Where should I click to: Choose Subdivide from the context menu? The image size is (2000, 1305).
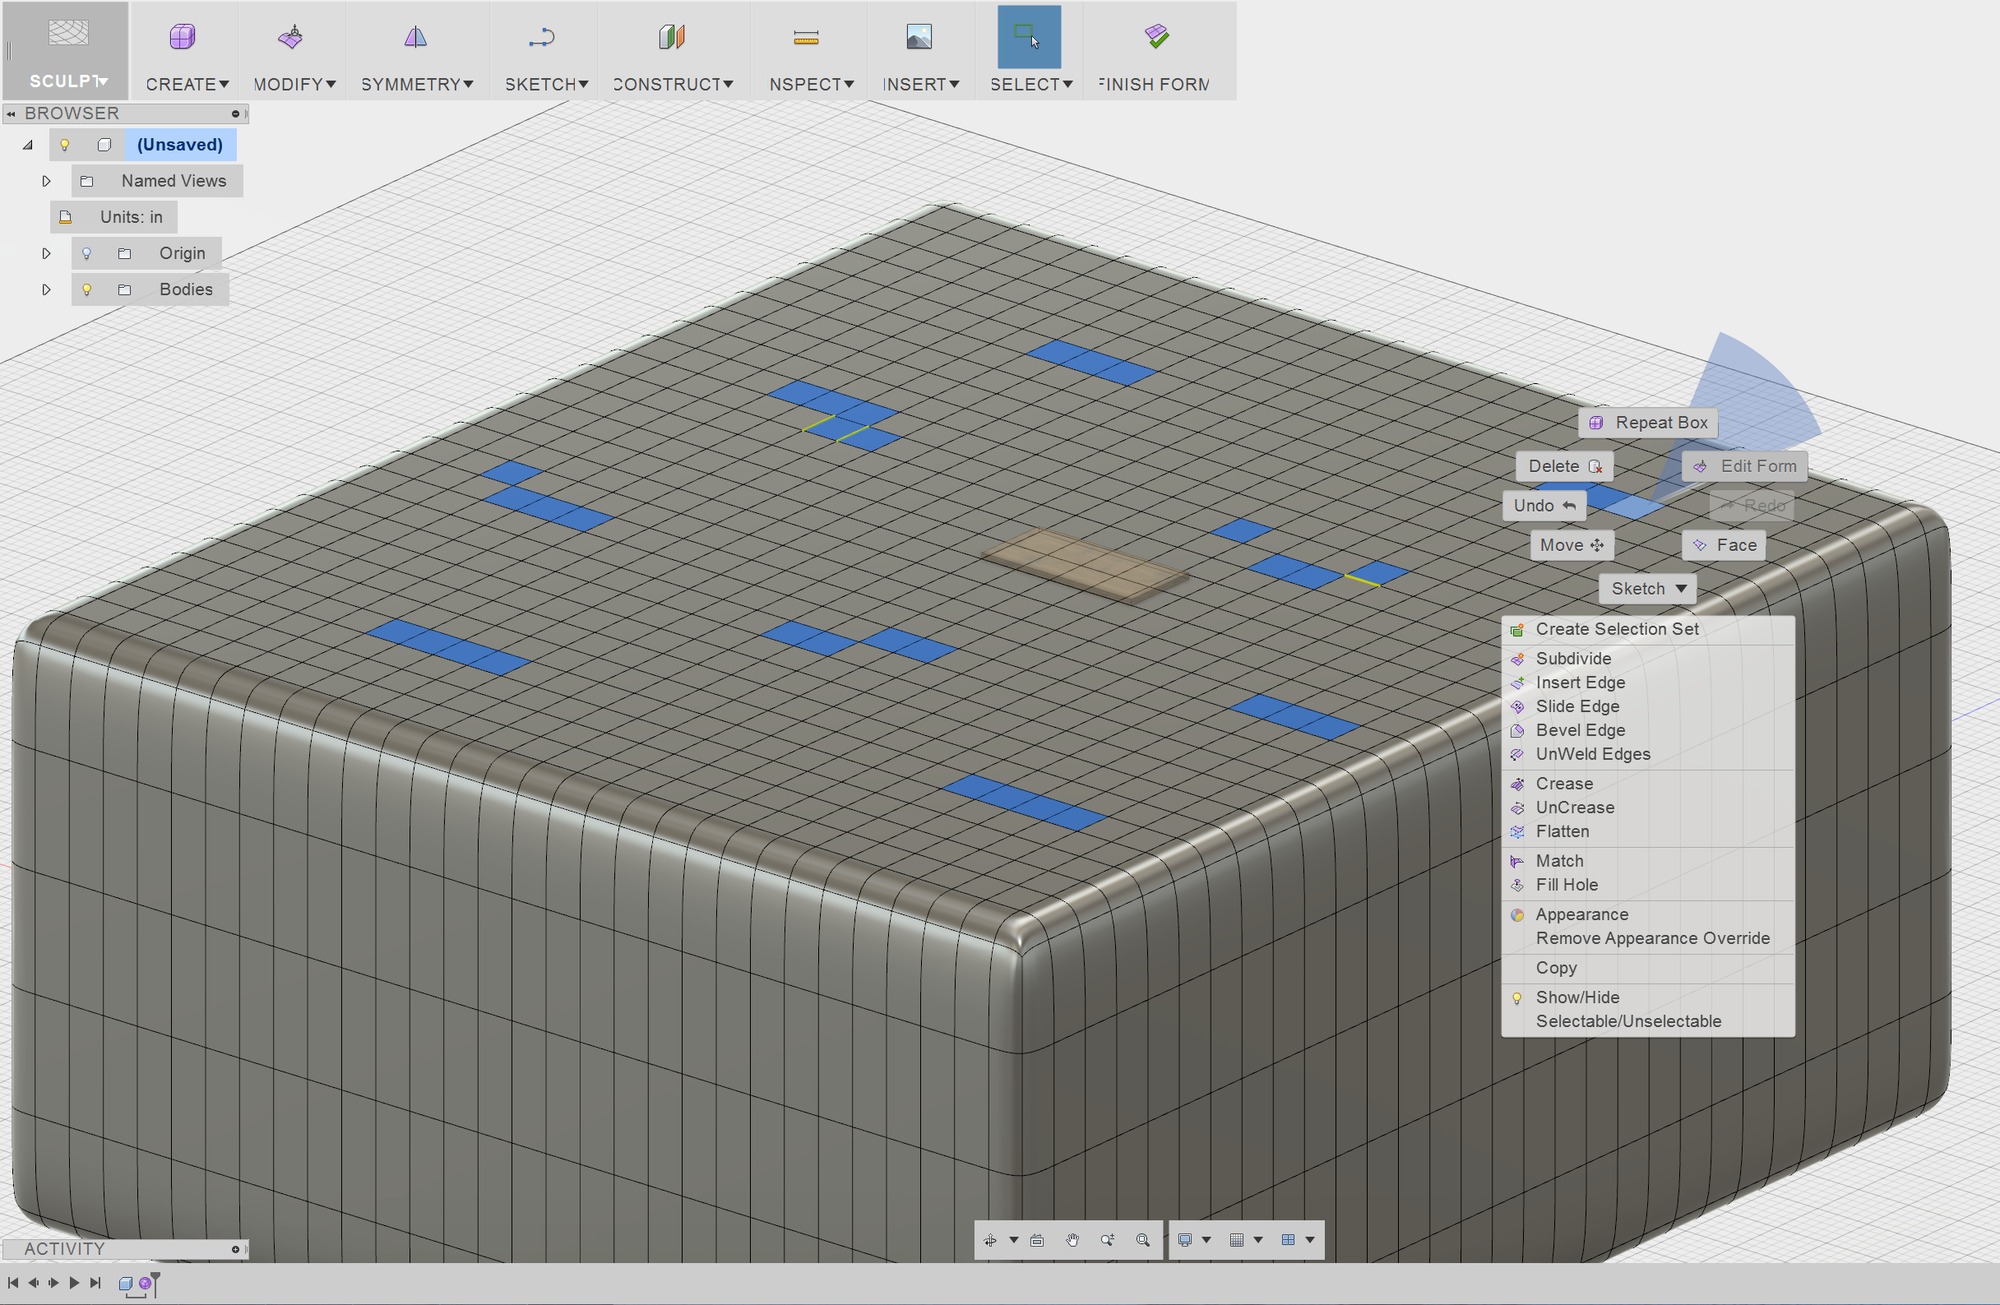tap(1573, 659)
